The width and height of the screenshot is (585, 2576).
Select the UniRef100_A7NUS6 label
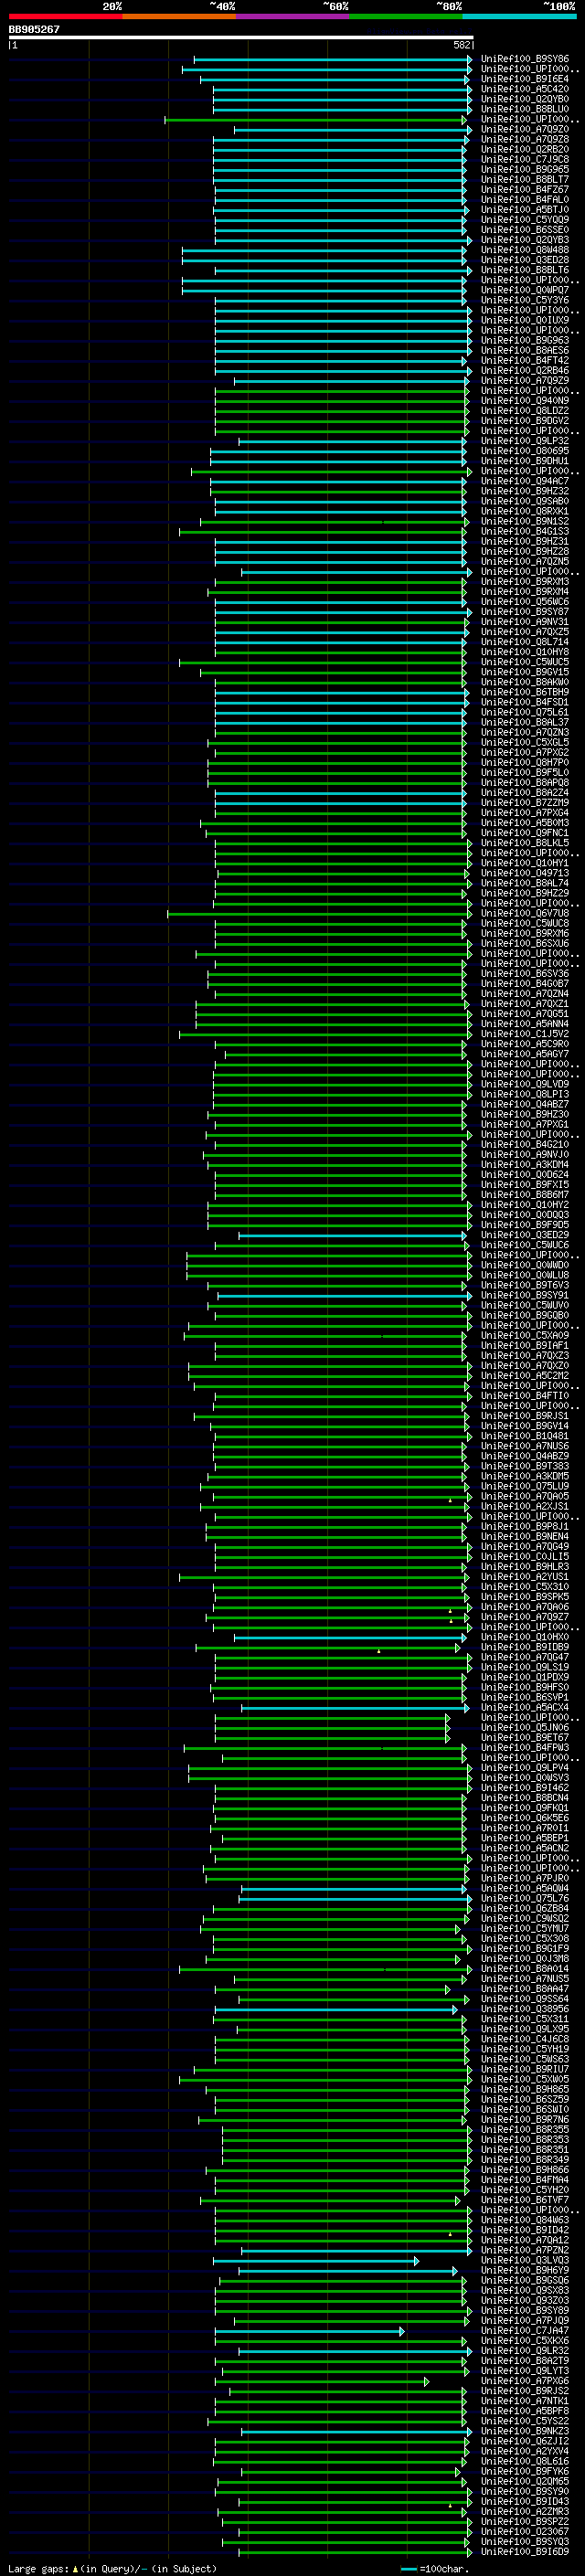(525, 1446)
